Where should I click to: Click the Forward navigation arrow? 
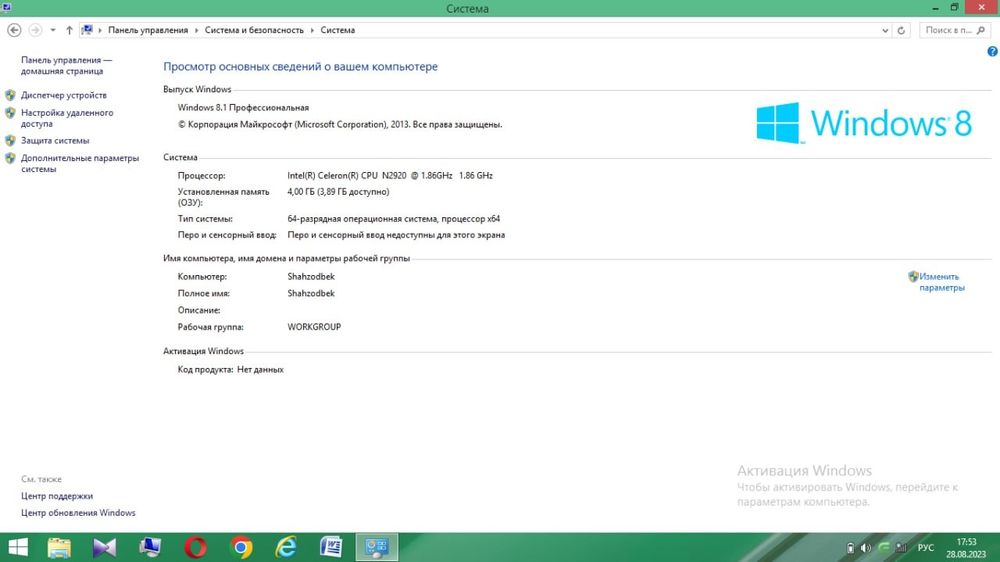click(x=35, y=30)
